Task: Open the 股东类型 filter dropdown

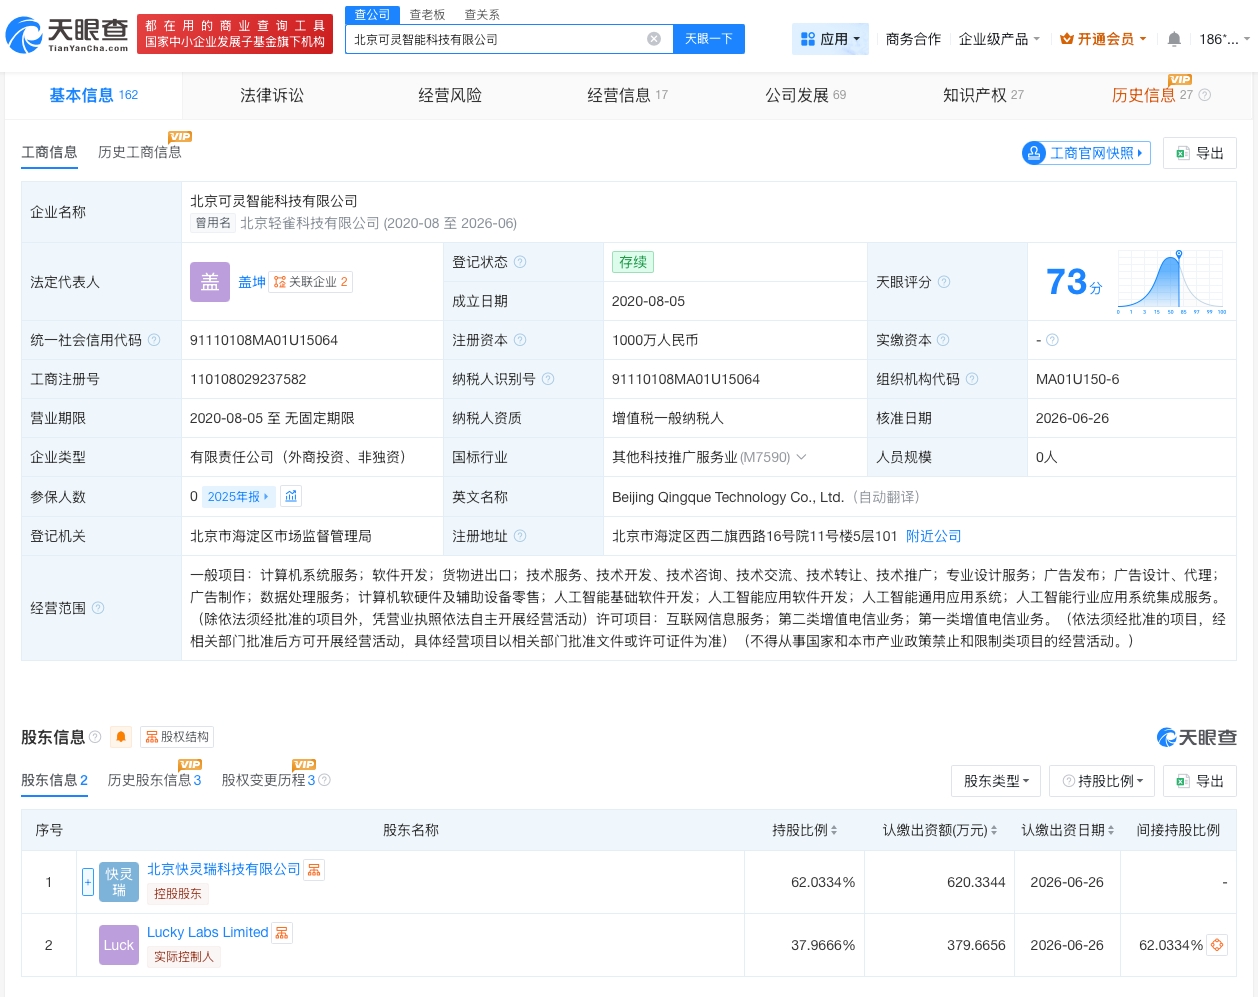Action: tap(996, 781)
